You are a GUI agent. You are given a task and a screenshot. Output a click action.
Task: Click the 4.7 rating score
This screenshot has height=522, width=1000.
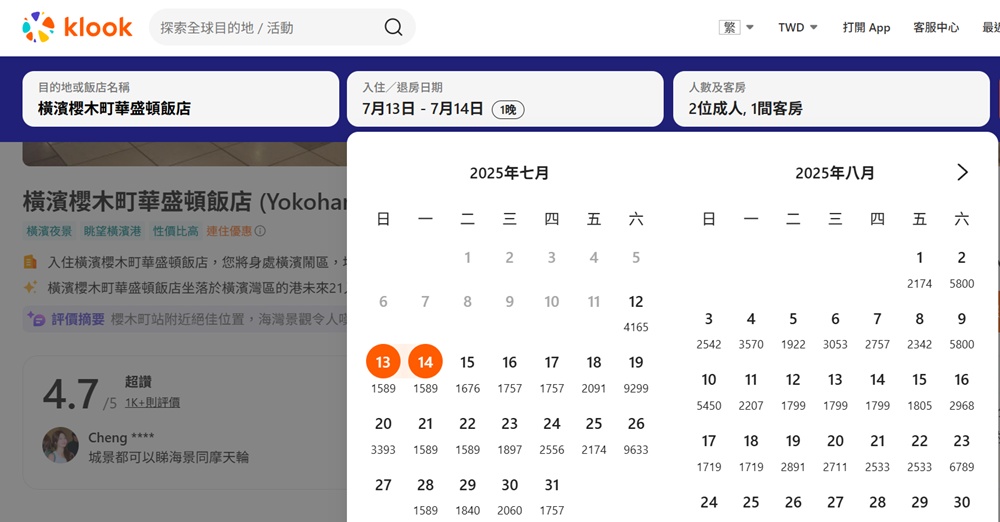[70, 394]
